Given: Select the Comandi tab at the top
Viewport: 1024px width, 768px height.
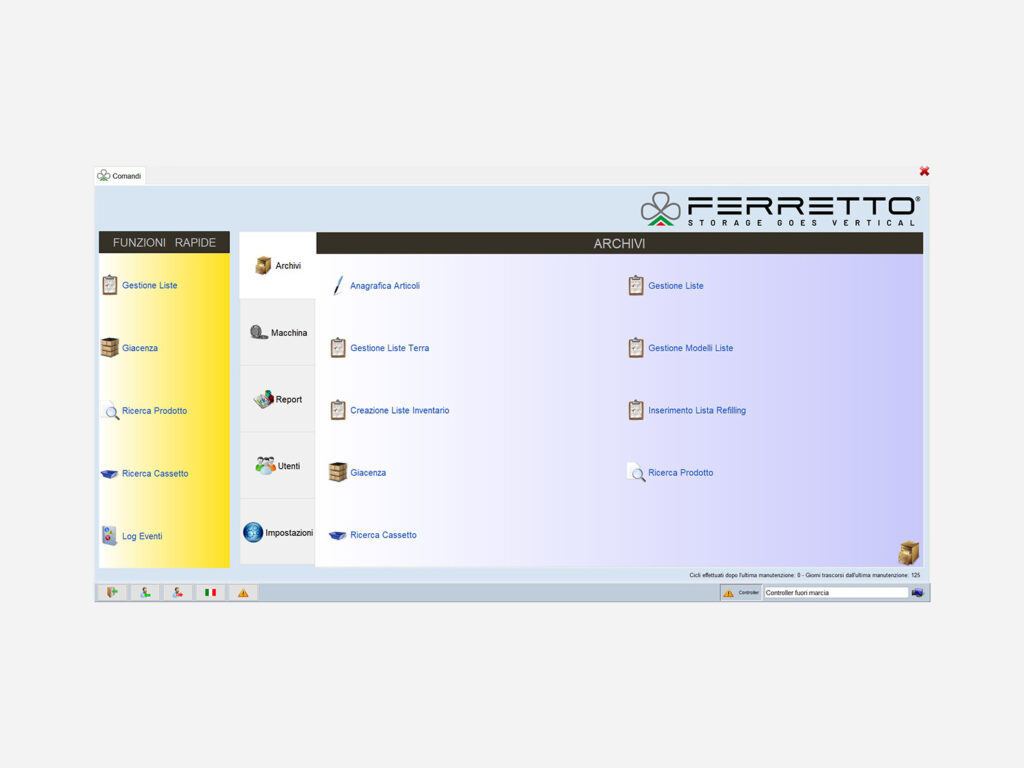Looking at the screenshot, I should [x=120, y=176].
